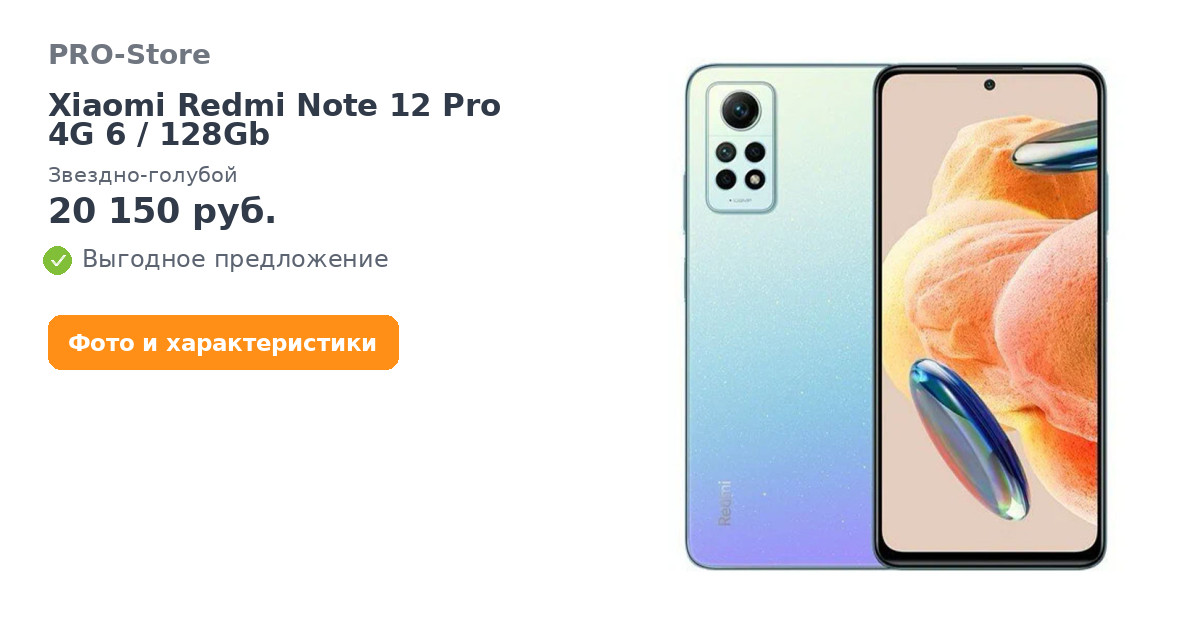This screenshot has height=630, width=1200.
Task: Click the blue glass oval on wallpaper
Action: (968, 438)
